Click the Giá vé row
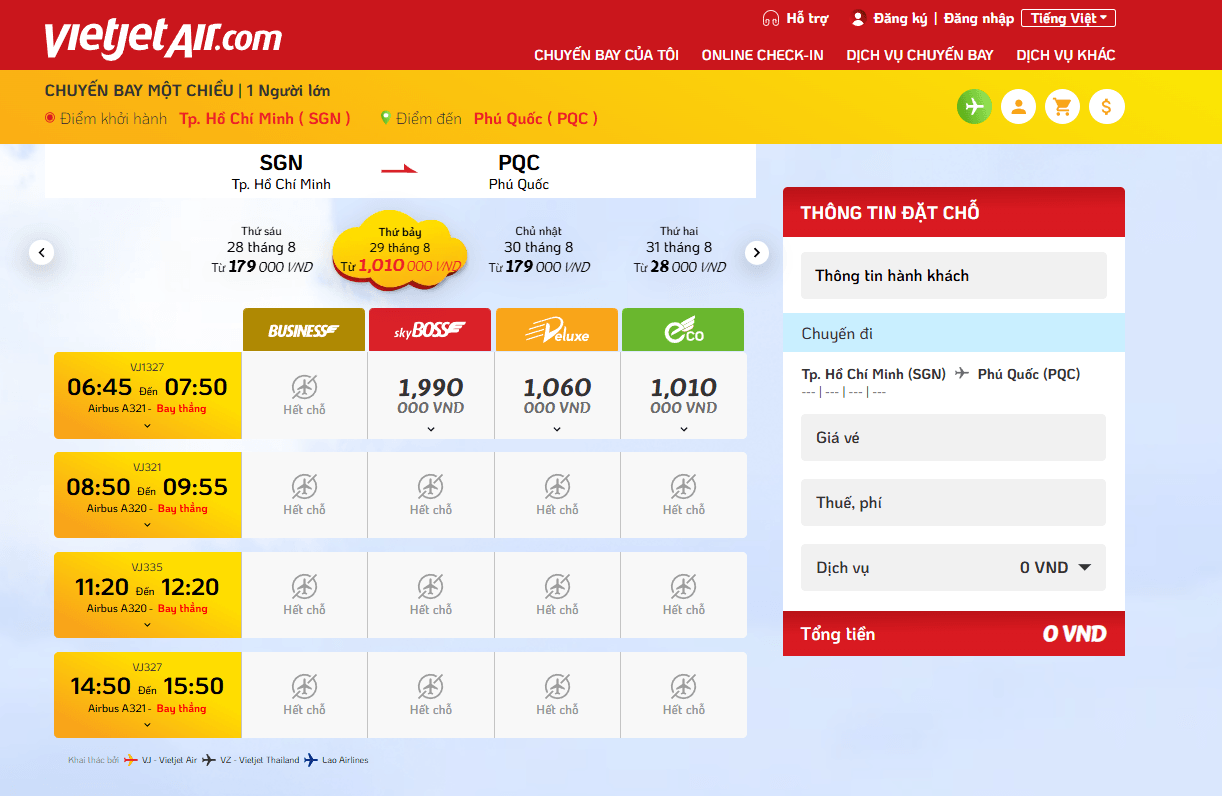This screenshot has width=1222, height=796. [953, 437]
